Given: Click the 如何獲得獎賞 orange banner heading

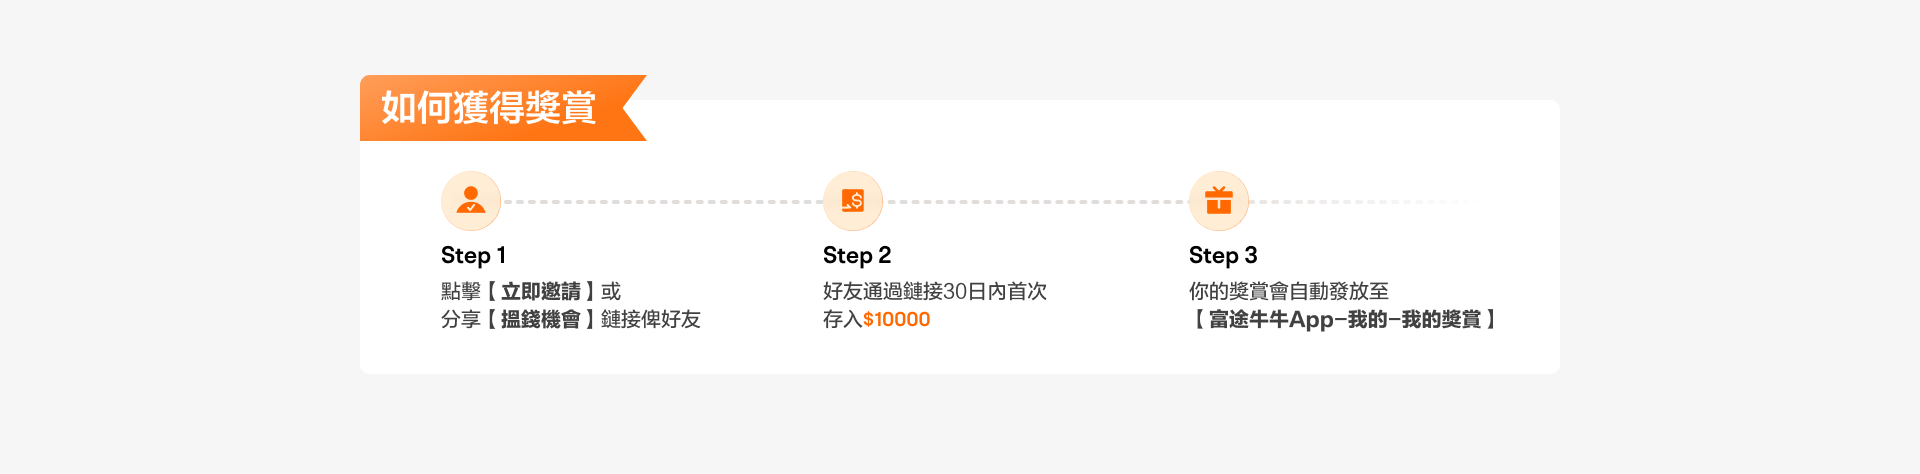Looking at the screenshot, I should pos(489,108).
